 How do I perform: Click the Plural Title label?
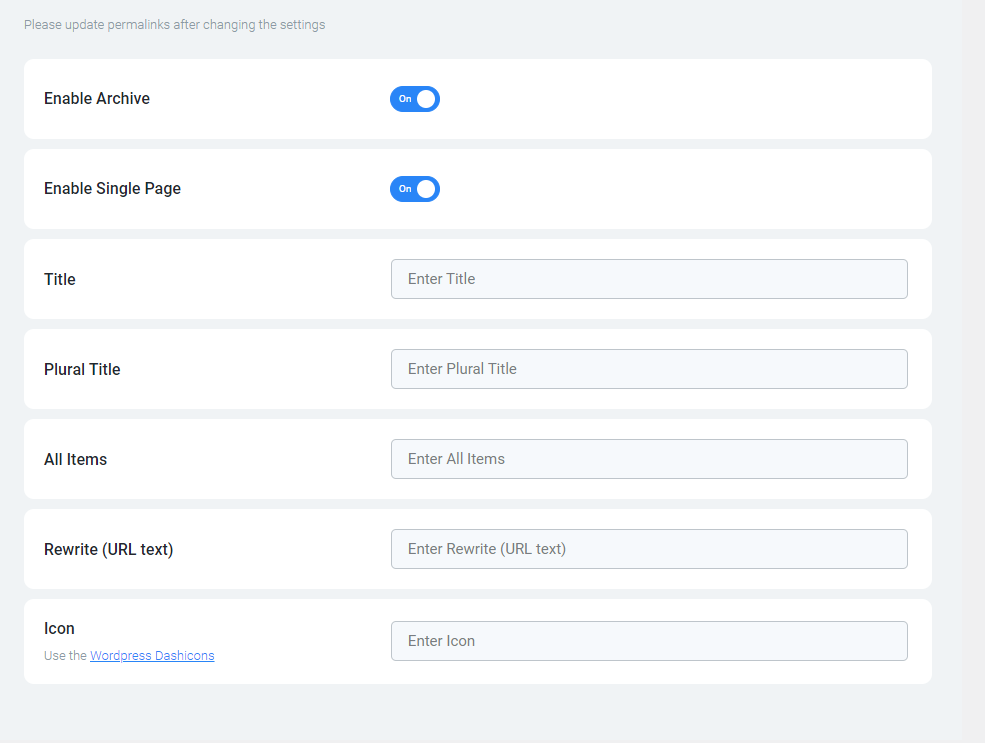(x=82, y=369)
